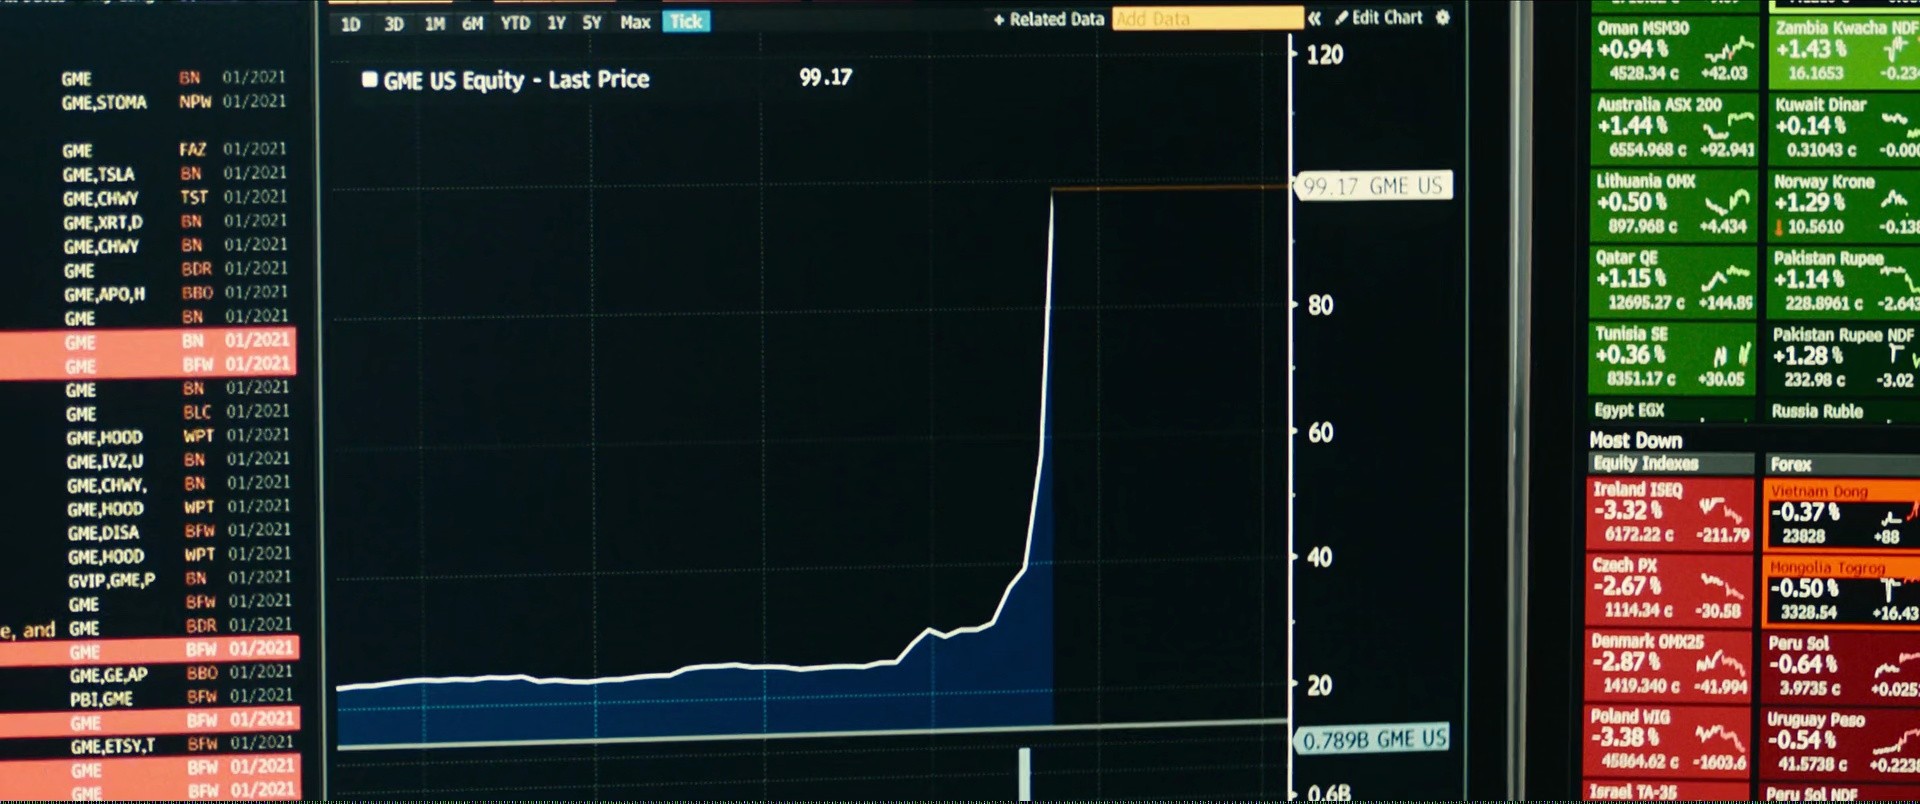Click Poland WIG red tile
Screen dimensions: 1920x804
pos(1668,741)
